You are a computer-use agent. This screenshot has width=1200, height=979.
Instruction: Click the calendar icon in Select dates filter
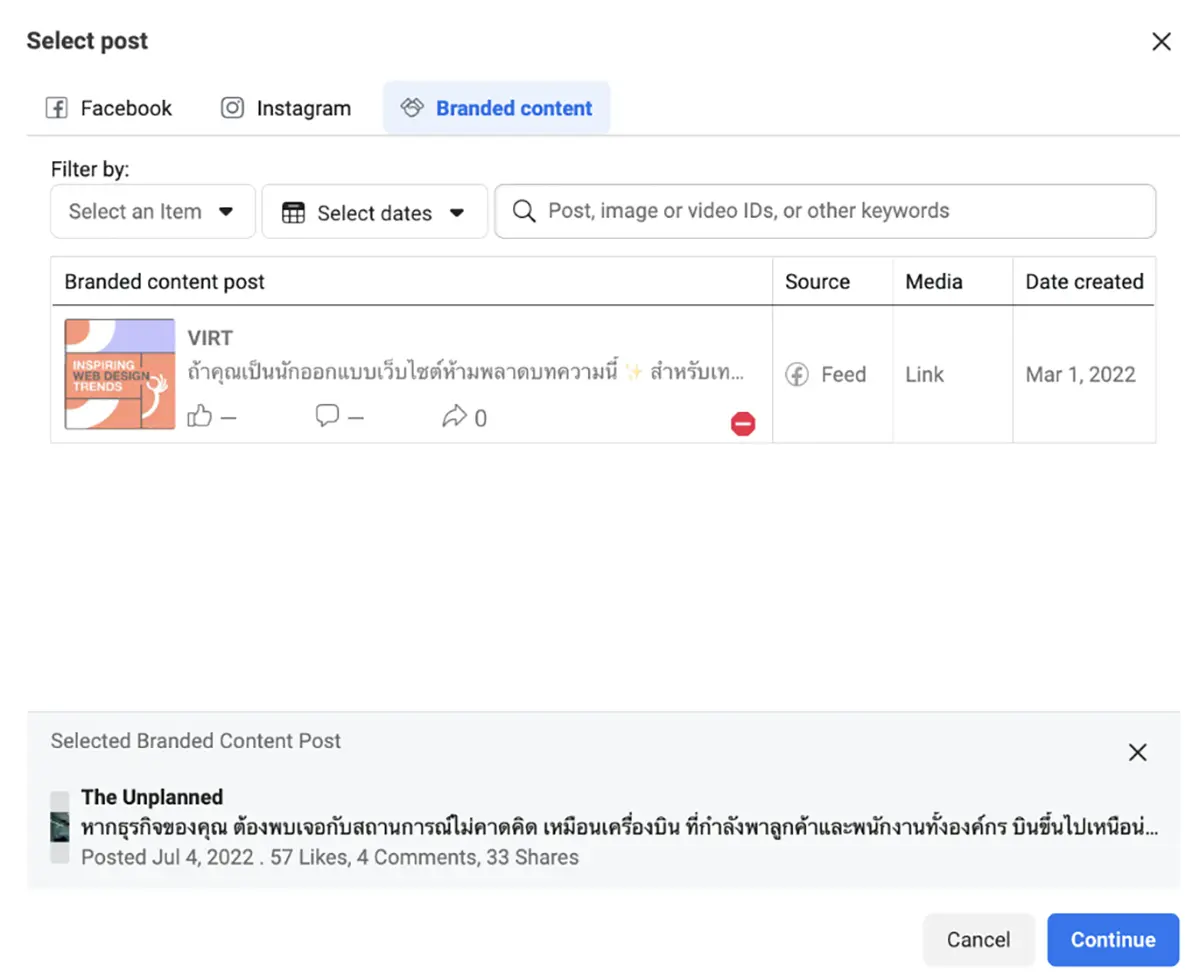293,211
